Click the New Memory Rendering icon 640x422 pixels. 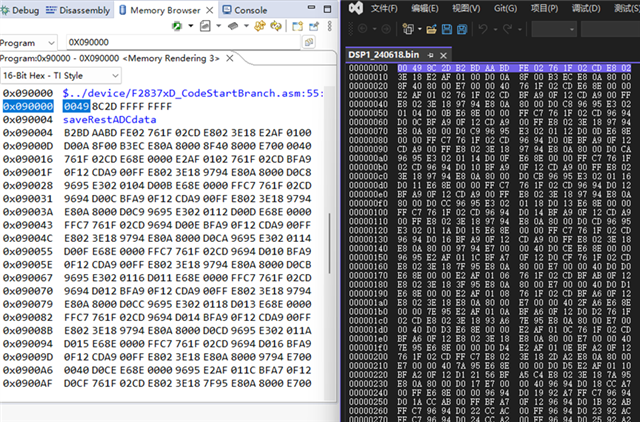click(298, 27)
